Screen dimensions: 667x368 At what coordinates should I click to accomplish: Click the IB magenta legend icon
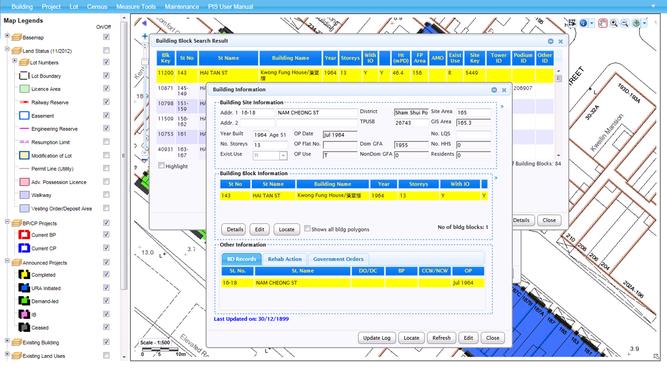coord(24,314)
